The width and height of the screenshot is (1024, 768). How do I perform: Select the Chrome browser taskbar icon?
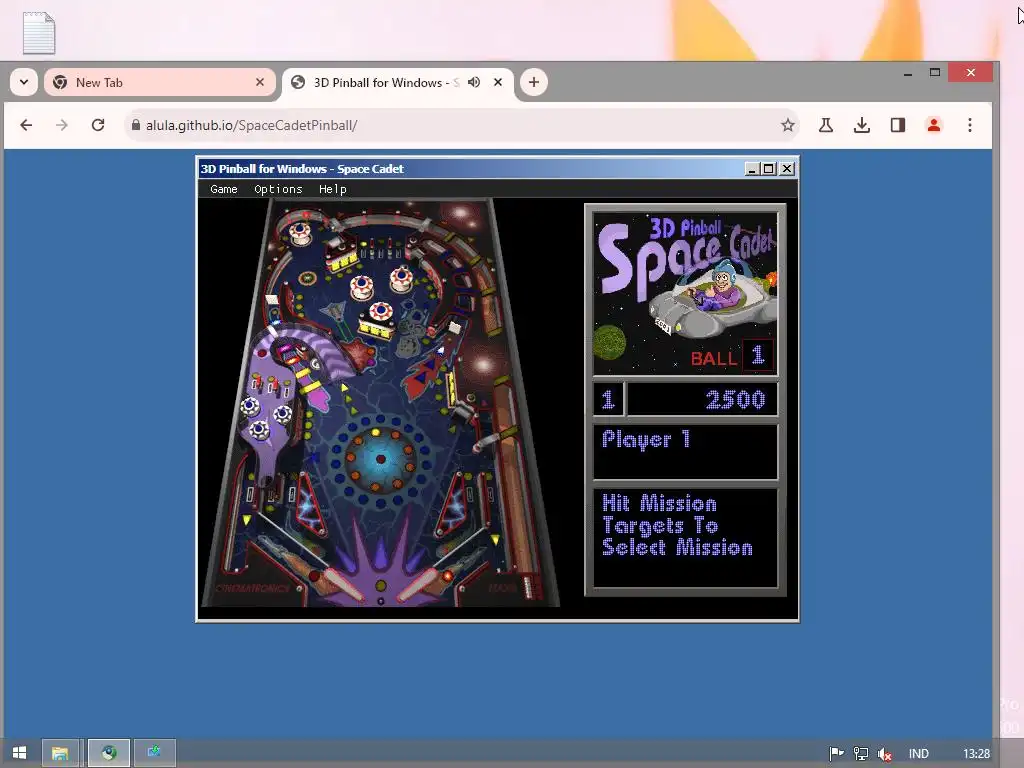point(108,753)
